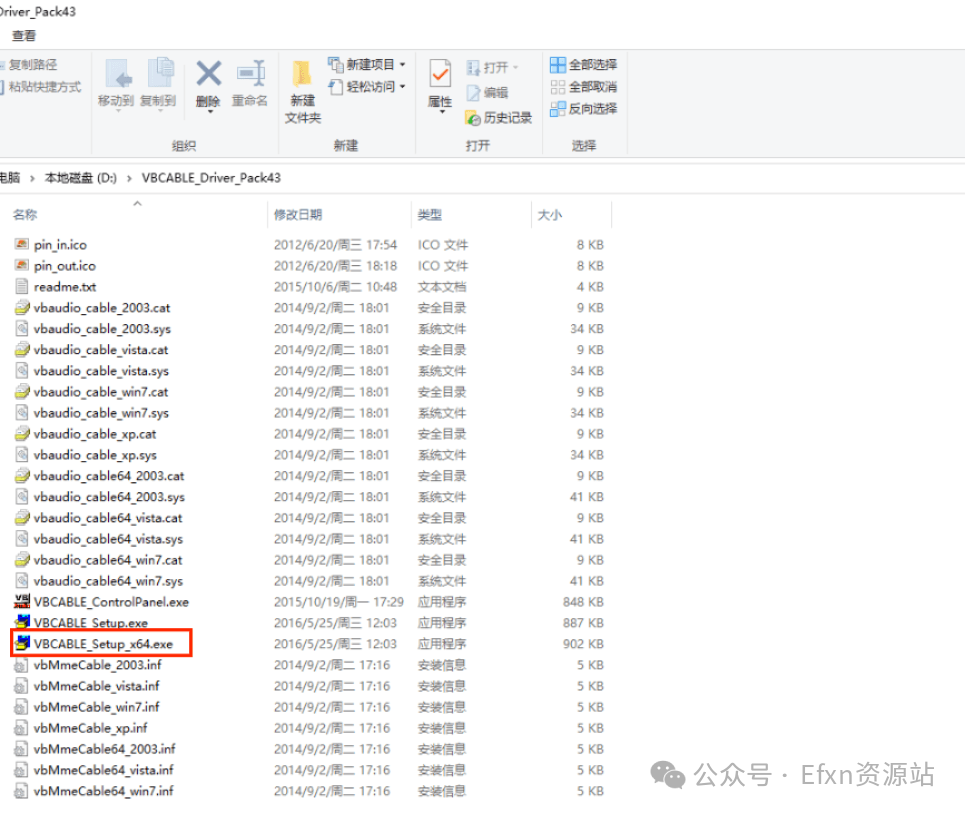Select the 删除 (Delete) icon in the ribbon
This screenshot has width=965, height=813.
(208, 80)
